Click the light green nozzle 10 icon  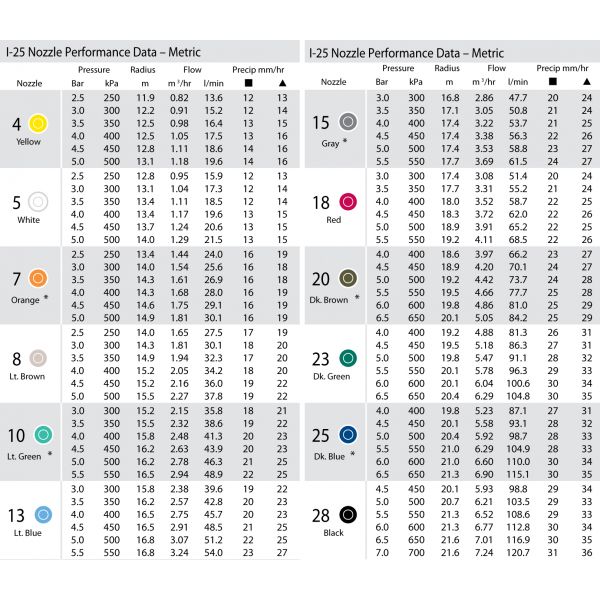tap(43, 435)
